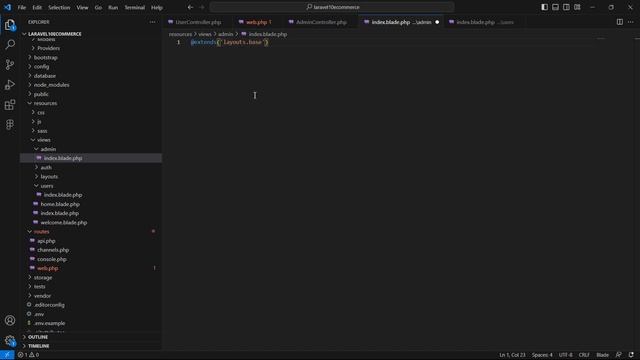640x360 pixels.
Task: Toggle the secondary side bar layout icon
Action: click(x=566, y=7)
